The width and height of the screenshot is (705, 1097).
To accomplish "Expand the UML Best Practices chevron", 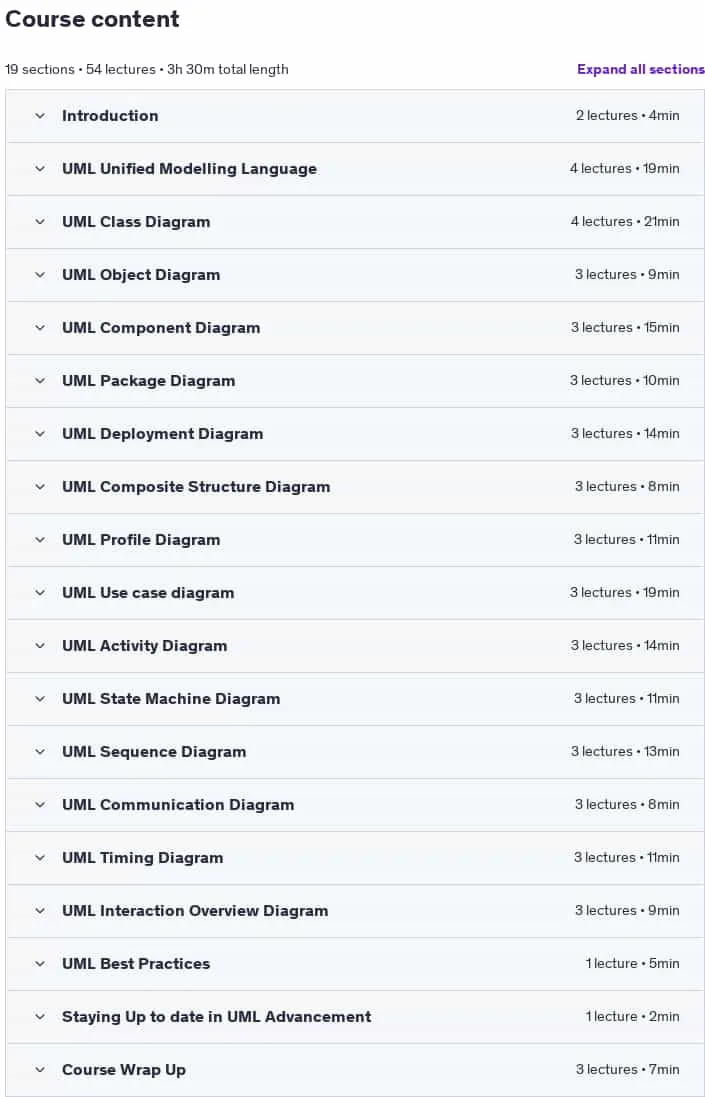I will (40, 964).
